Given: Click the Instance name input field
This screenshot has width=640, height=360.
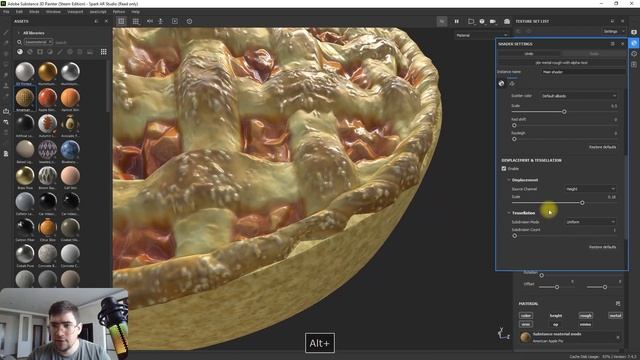Looking at the screenshot, I should point(582,72).
